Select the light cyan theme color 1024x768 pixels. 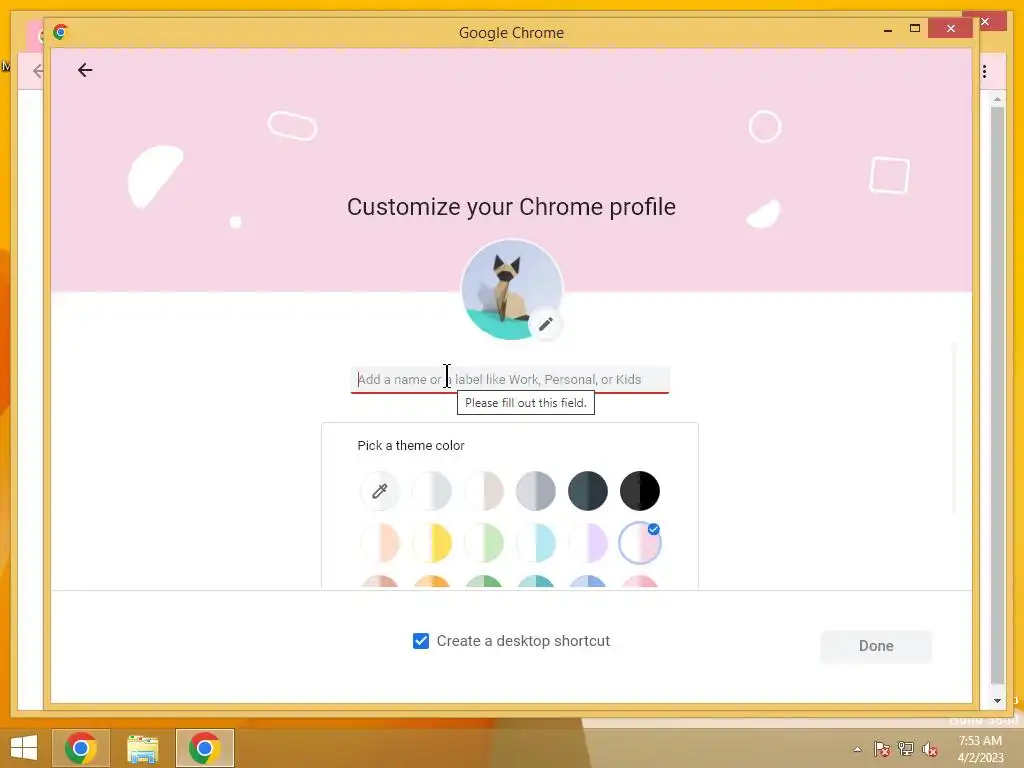(536, 543)
